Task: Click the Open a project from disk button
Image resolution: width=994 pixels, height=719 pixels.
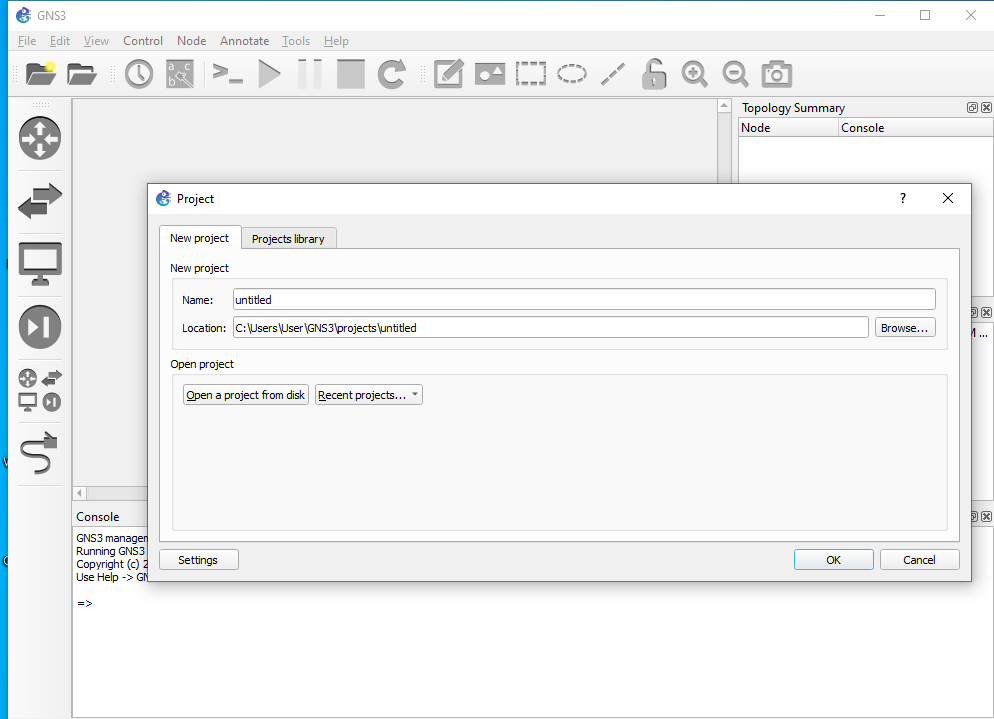Action: 245,394
